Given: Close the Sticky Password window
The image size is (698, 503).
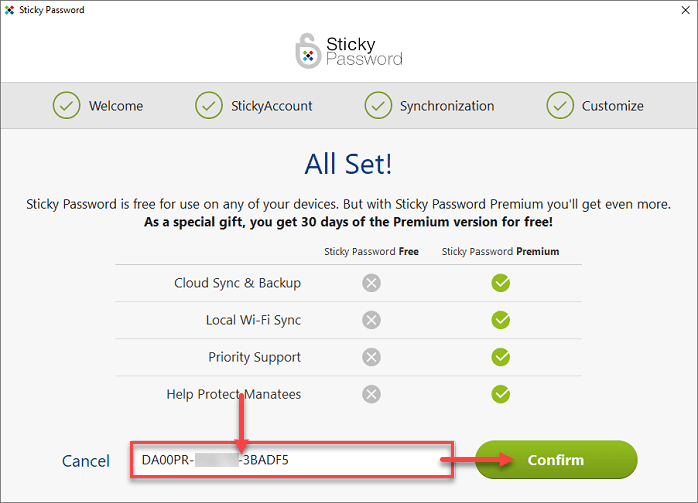Looking at the screenshot, I should pyautogui.click(x=681, y=10).
